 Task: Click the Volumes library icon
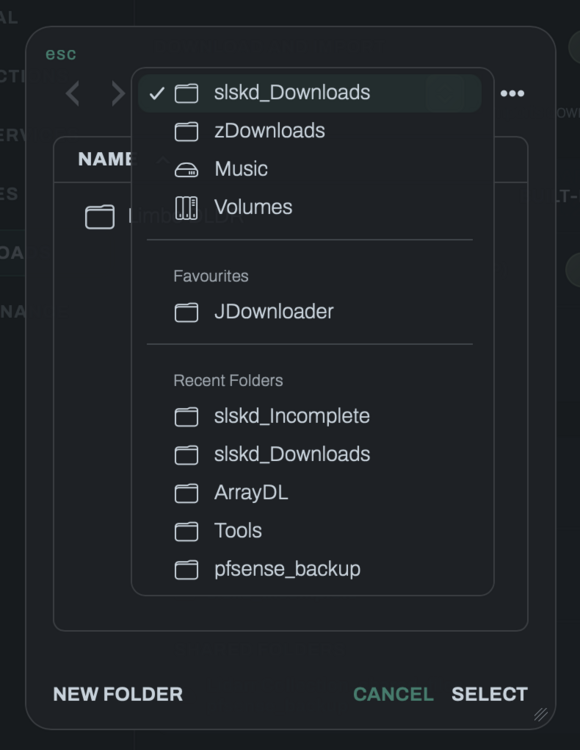click(x=186, y=208)
